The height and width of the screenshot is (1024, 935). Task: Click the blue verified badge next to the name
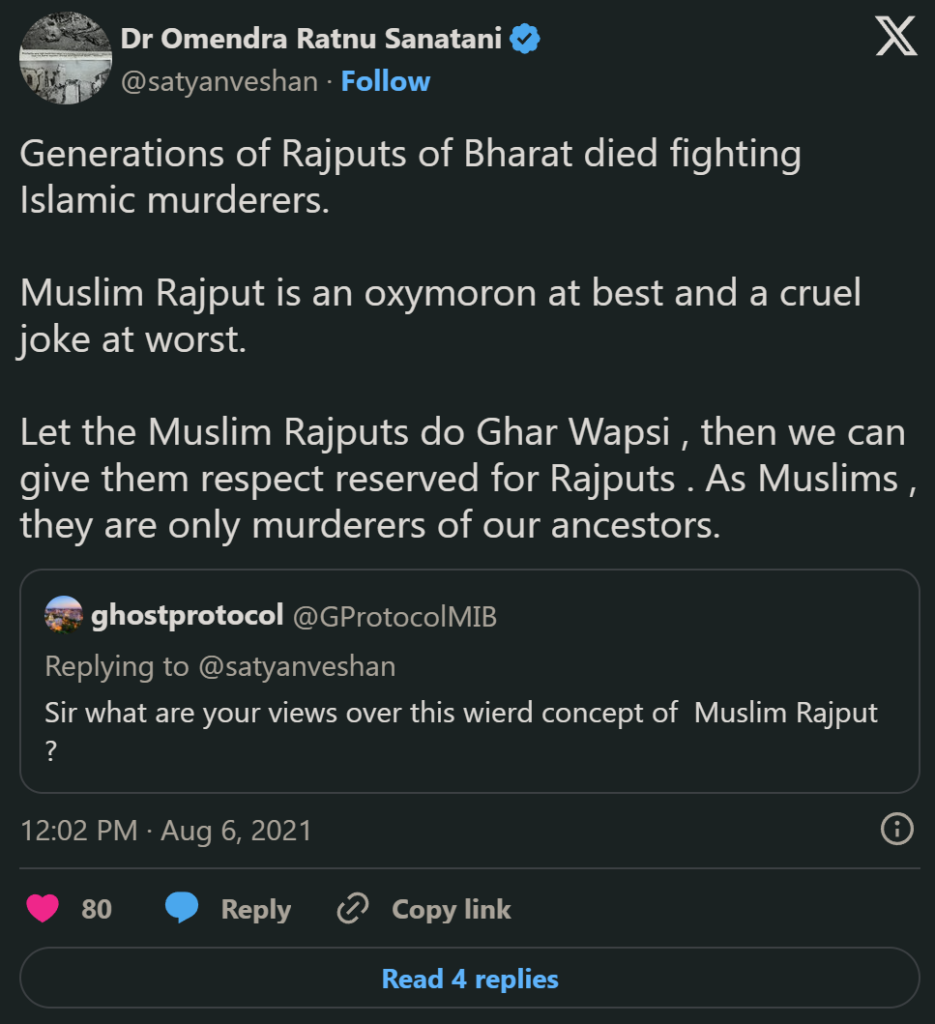[524, 37]
